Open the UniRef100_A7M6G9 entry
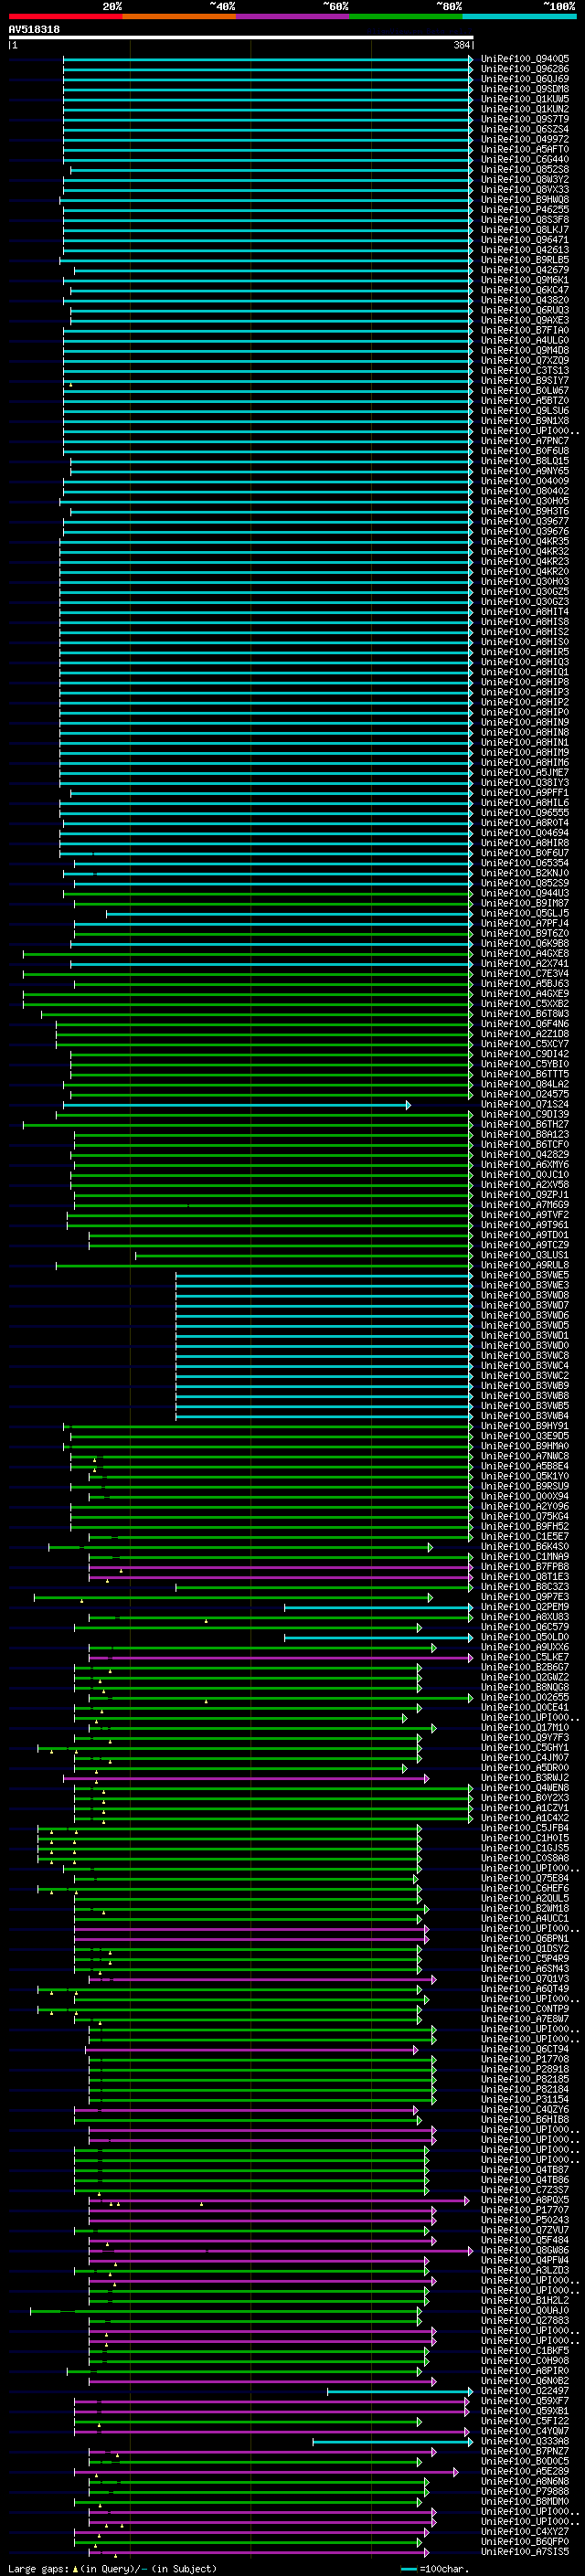Screen dimensions: 585x2576 tap(525, 1205)
